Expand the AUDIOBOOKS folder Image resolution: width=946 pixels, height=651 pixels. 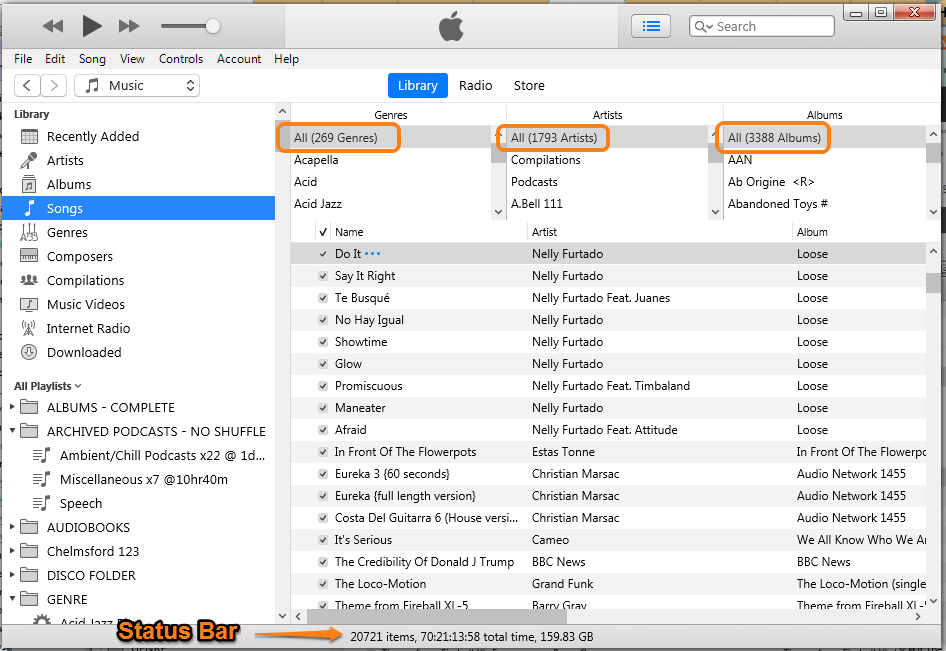pos(12,527)
